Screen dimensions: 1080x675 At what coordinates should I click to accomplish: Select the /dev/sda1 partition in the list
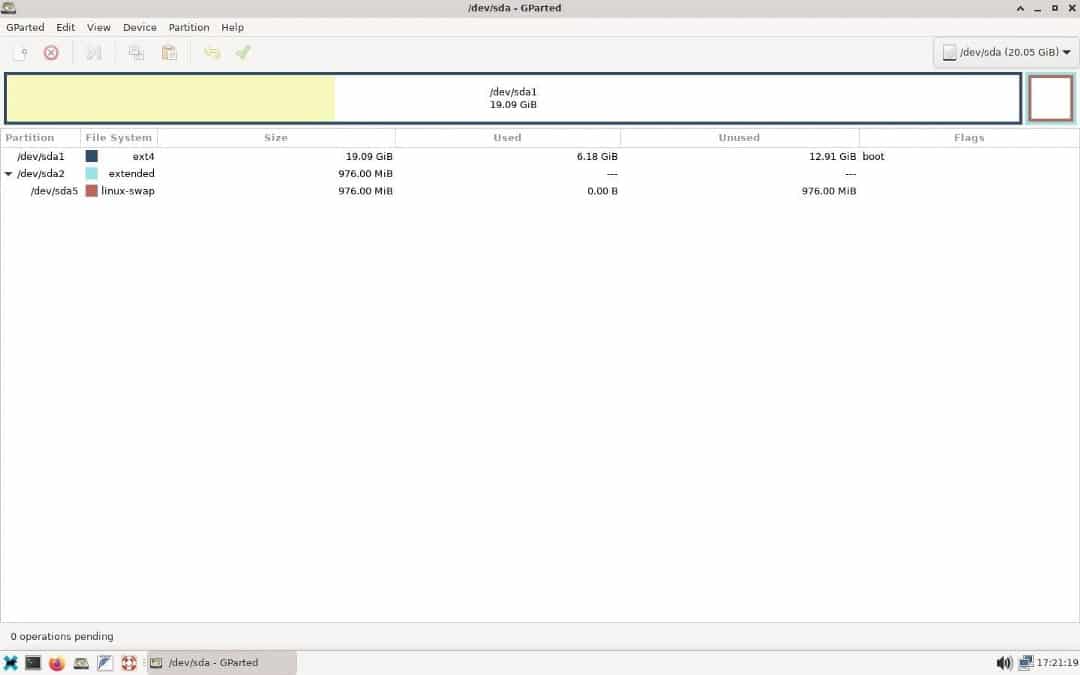pyautogui.click(x=40, y=156)
